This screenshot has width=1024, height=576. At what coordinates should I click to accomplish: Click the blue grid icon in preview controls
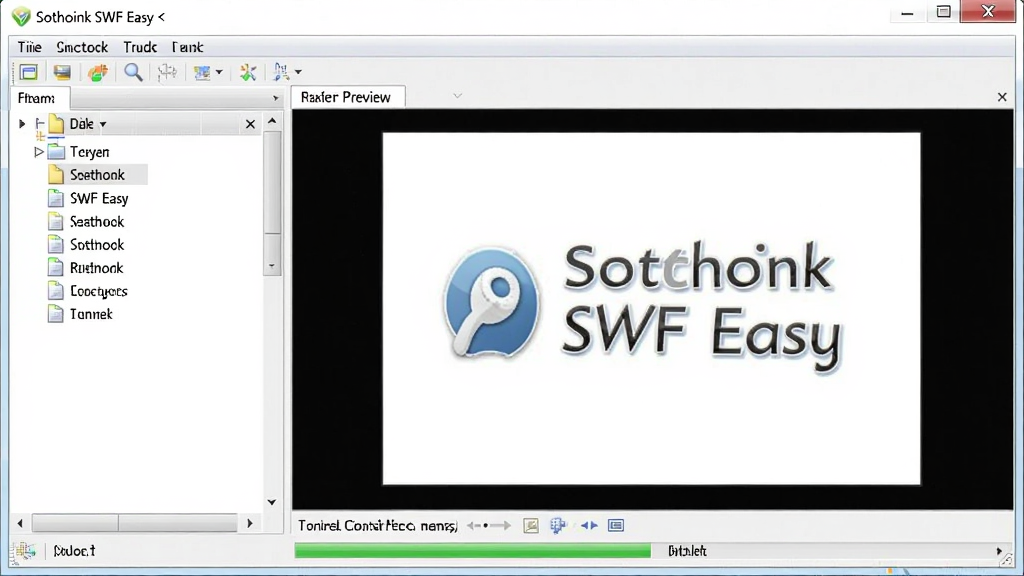point(558,526)
